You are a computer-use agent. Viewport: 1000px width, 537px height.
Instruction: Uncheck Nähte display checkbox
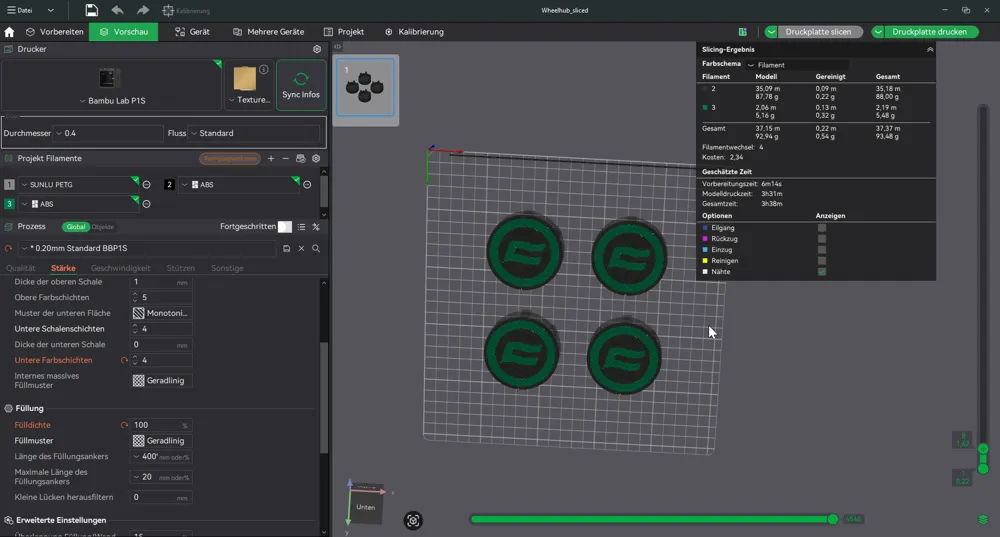tap(821, 272)
